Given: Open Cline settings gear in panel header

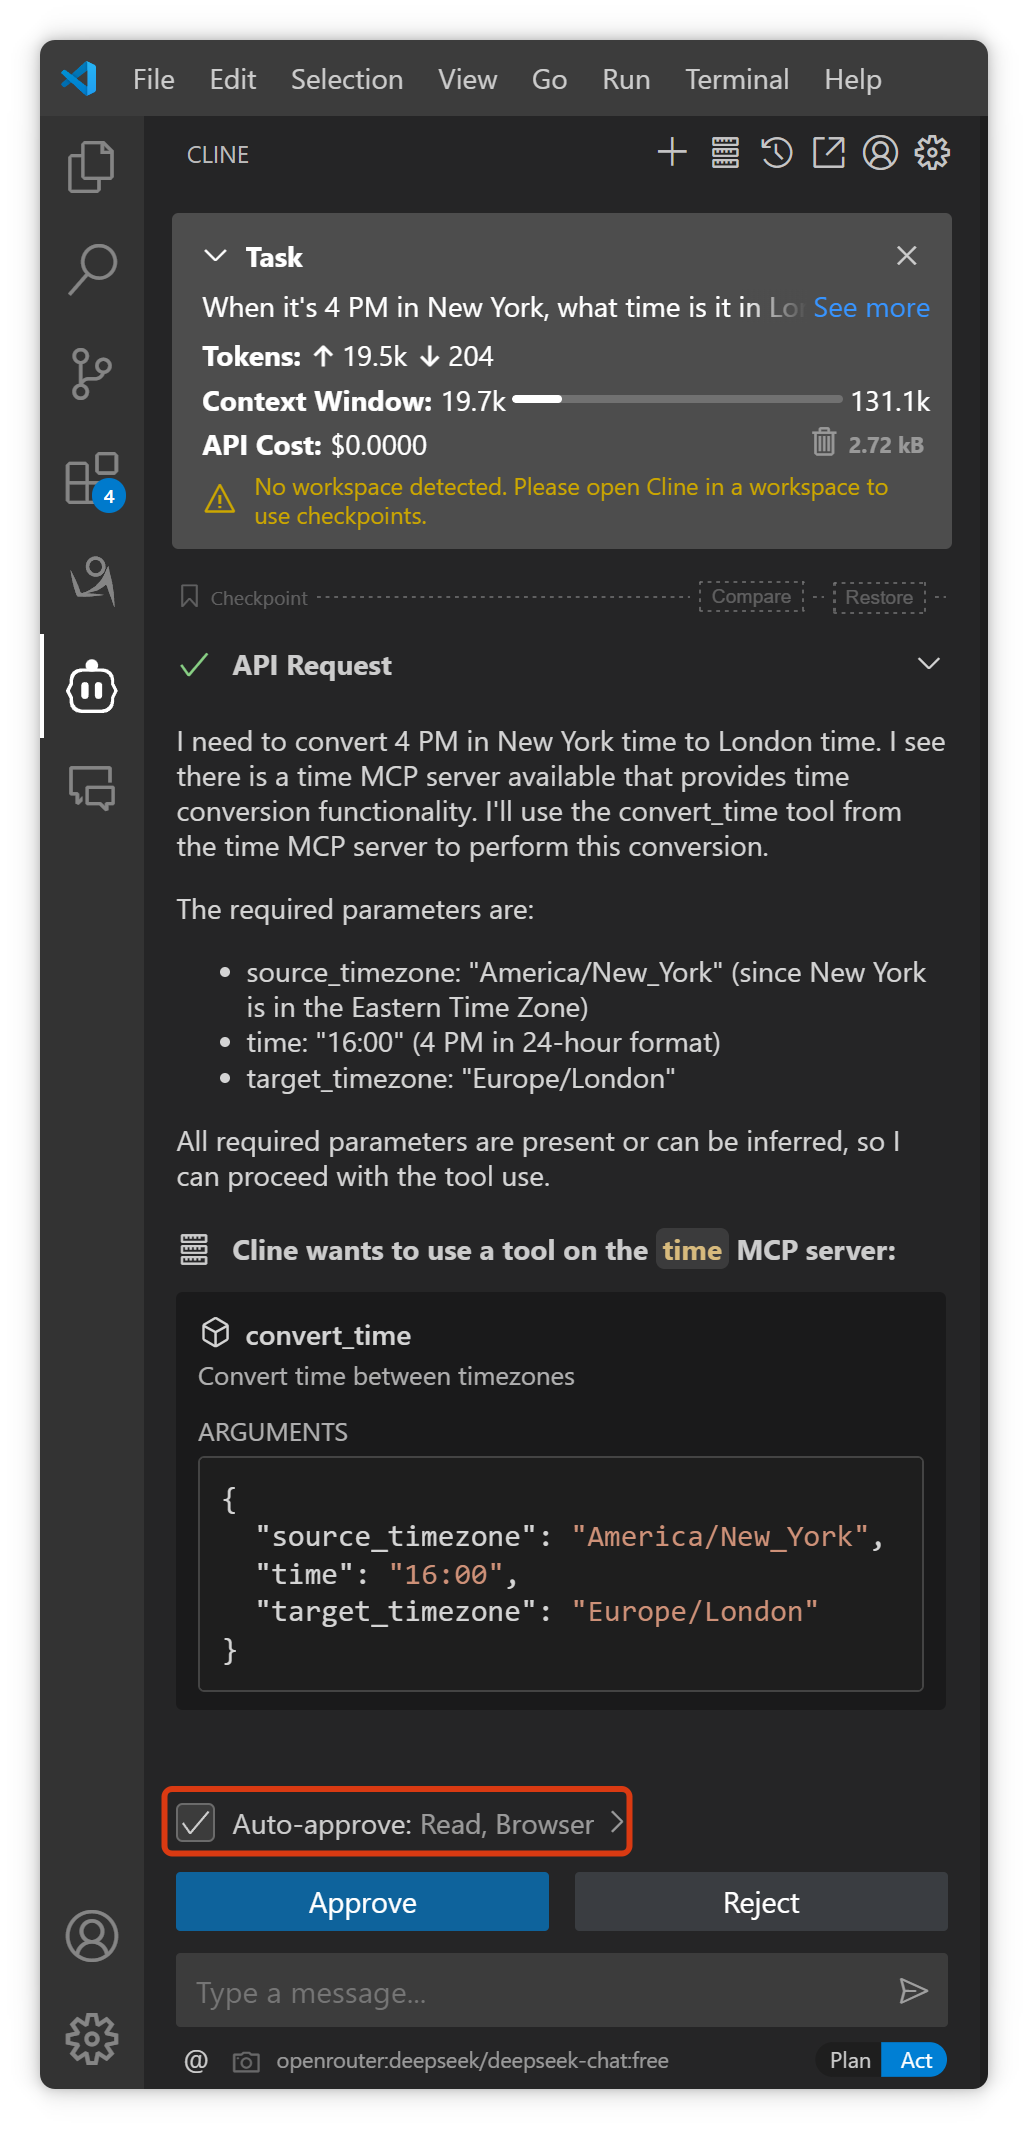Looking at the screenshot, I should [x=932, y=153].
